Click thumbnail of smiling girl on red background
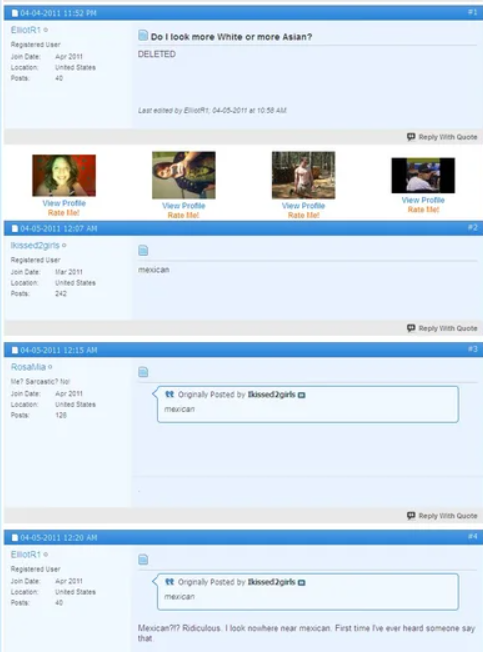The width and height of the screenshot is (483, 652). [x=64, y=175]
